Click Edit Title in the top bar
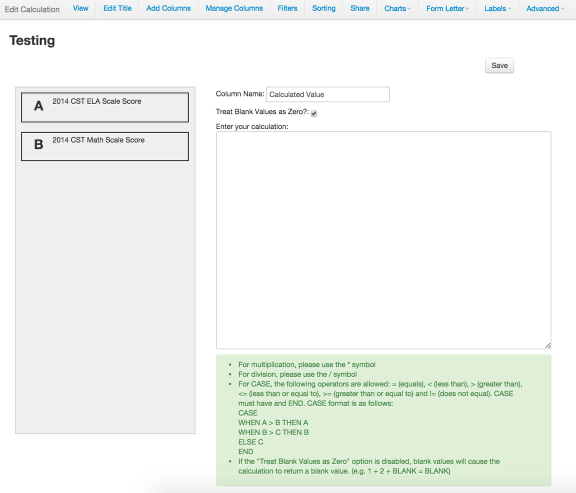 (x=117, y=8)
